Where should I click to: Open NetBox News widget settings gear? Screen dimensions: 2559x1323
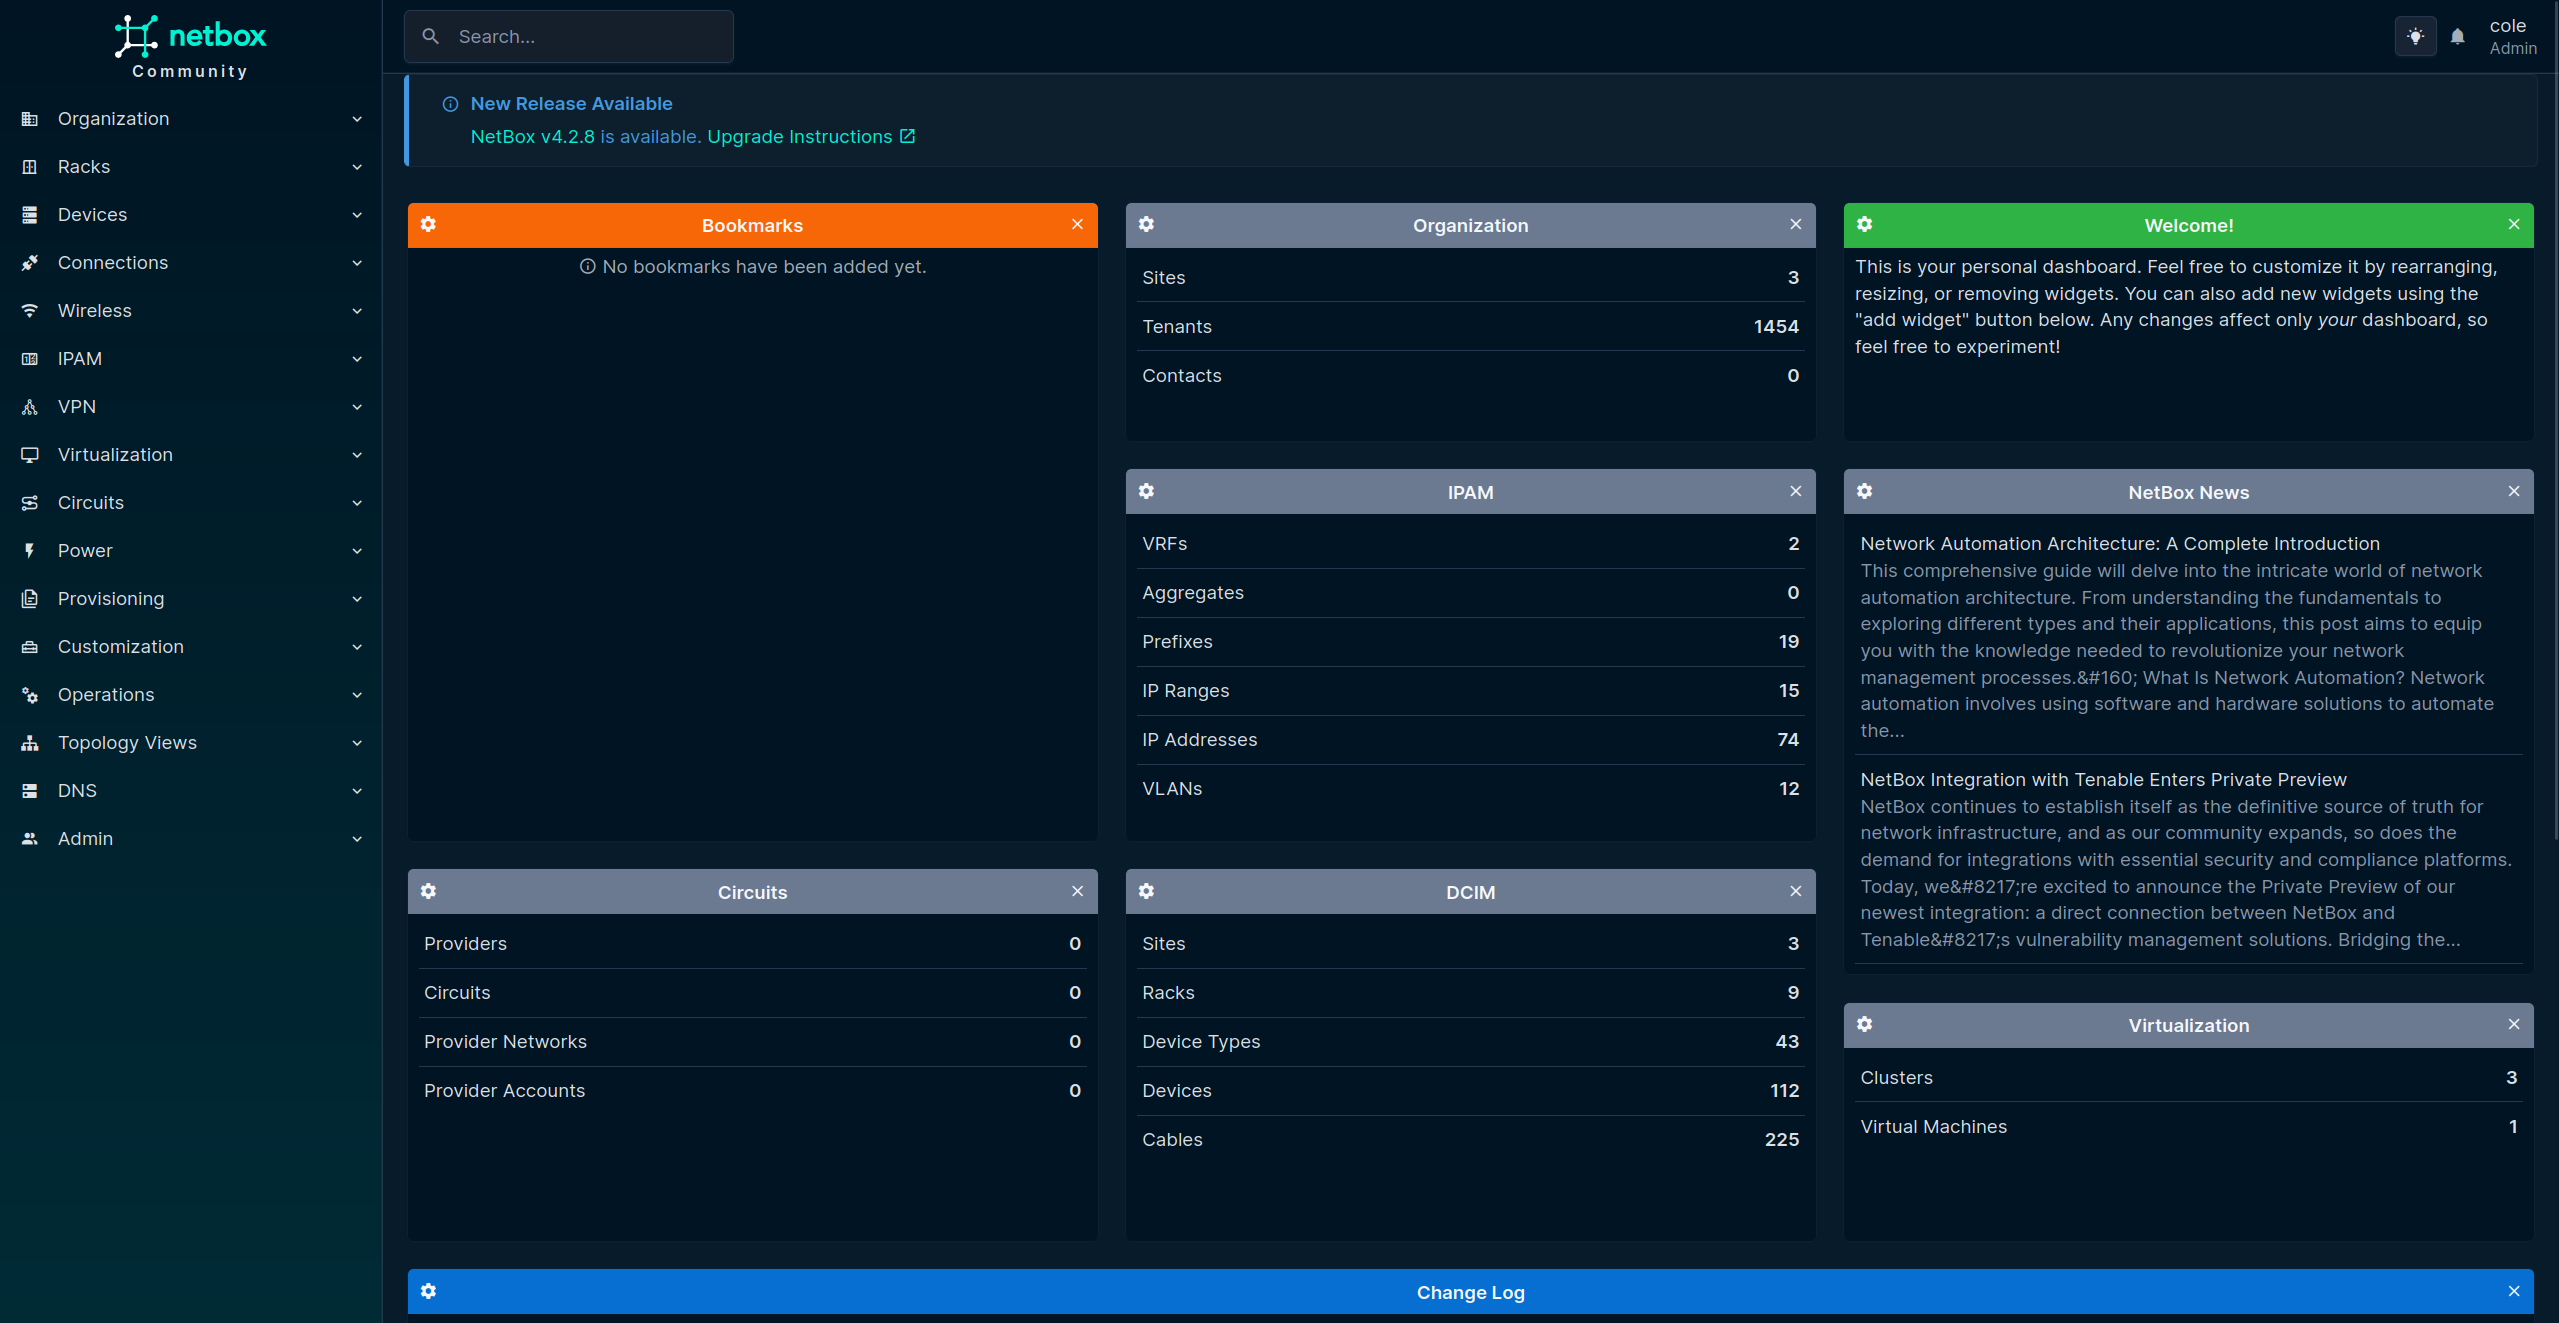[1864, 491]
